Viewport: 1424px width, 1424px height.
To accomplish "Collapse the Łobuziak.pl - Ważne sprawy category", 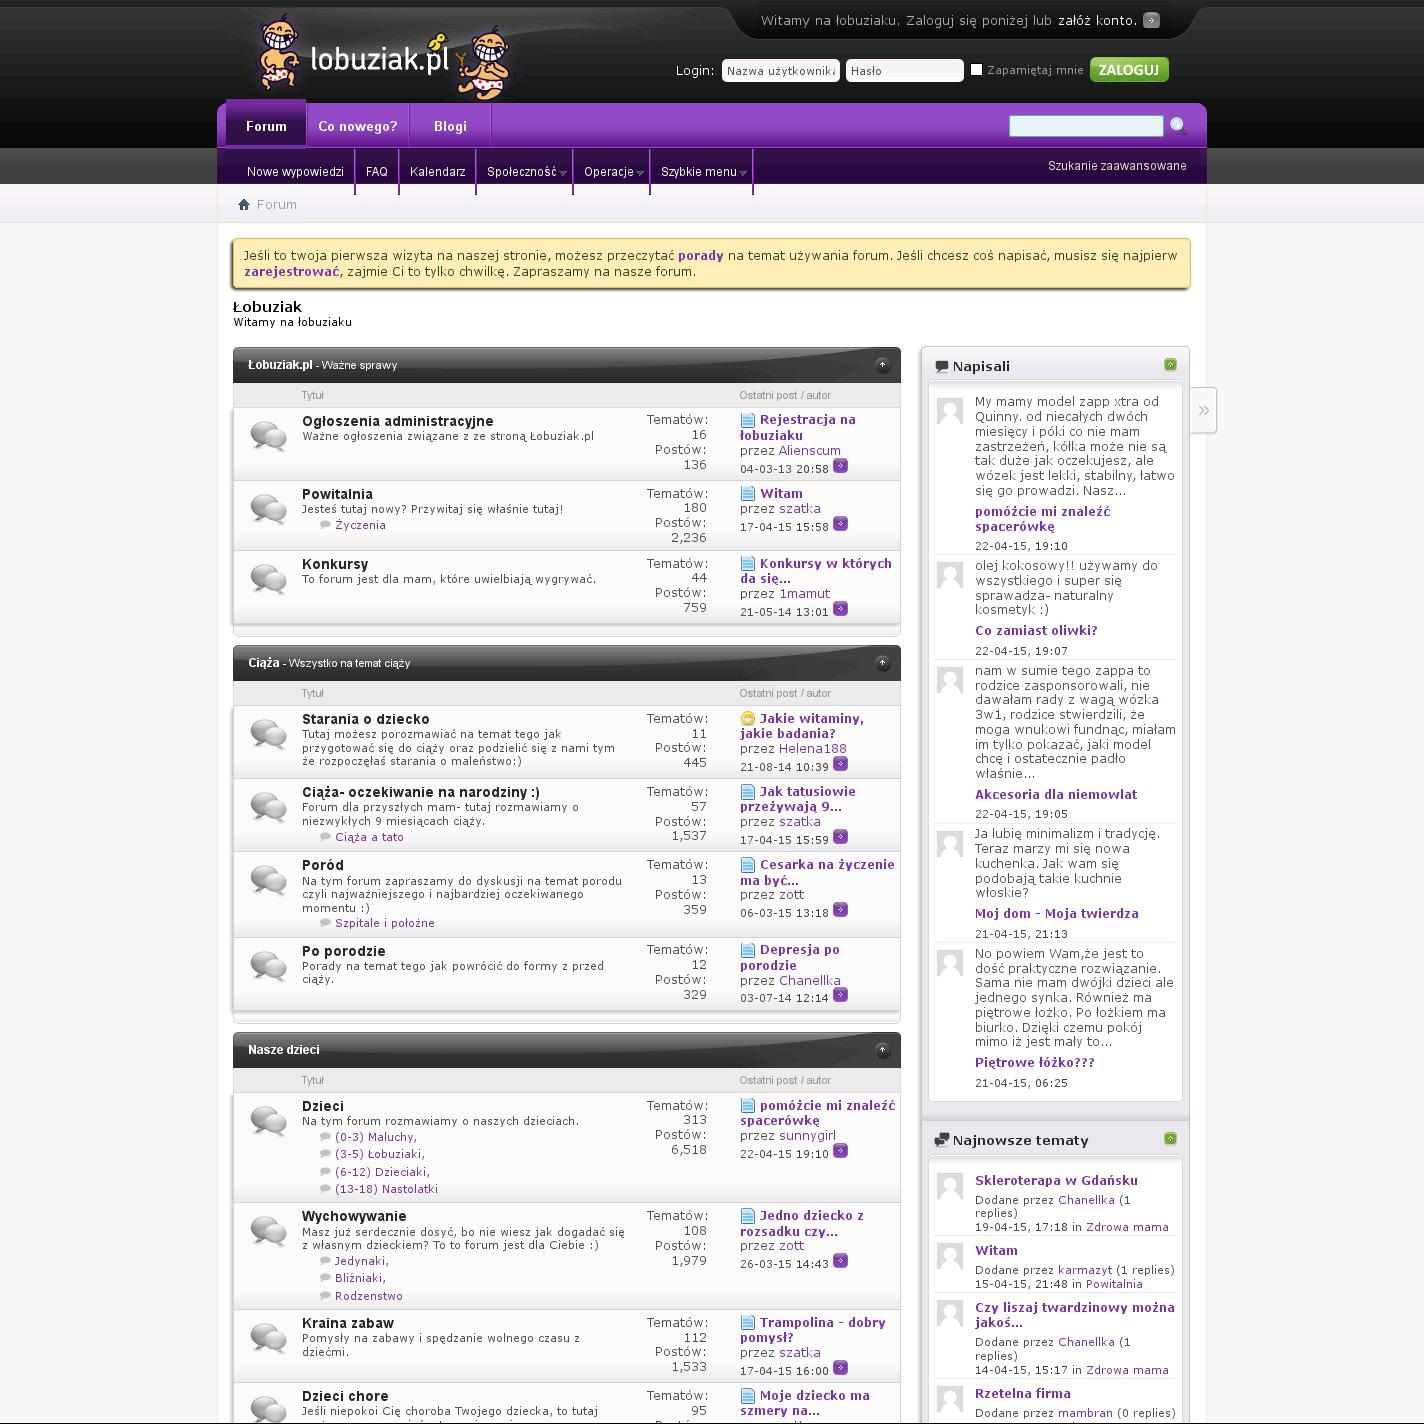I will 882,365.
